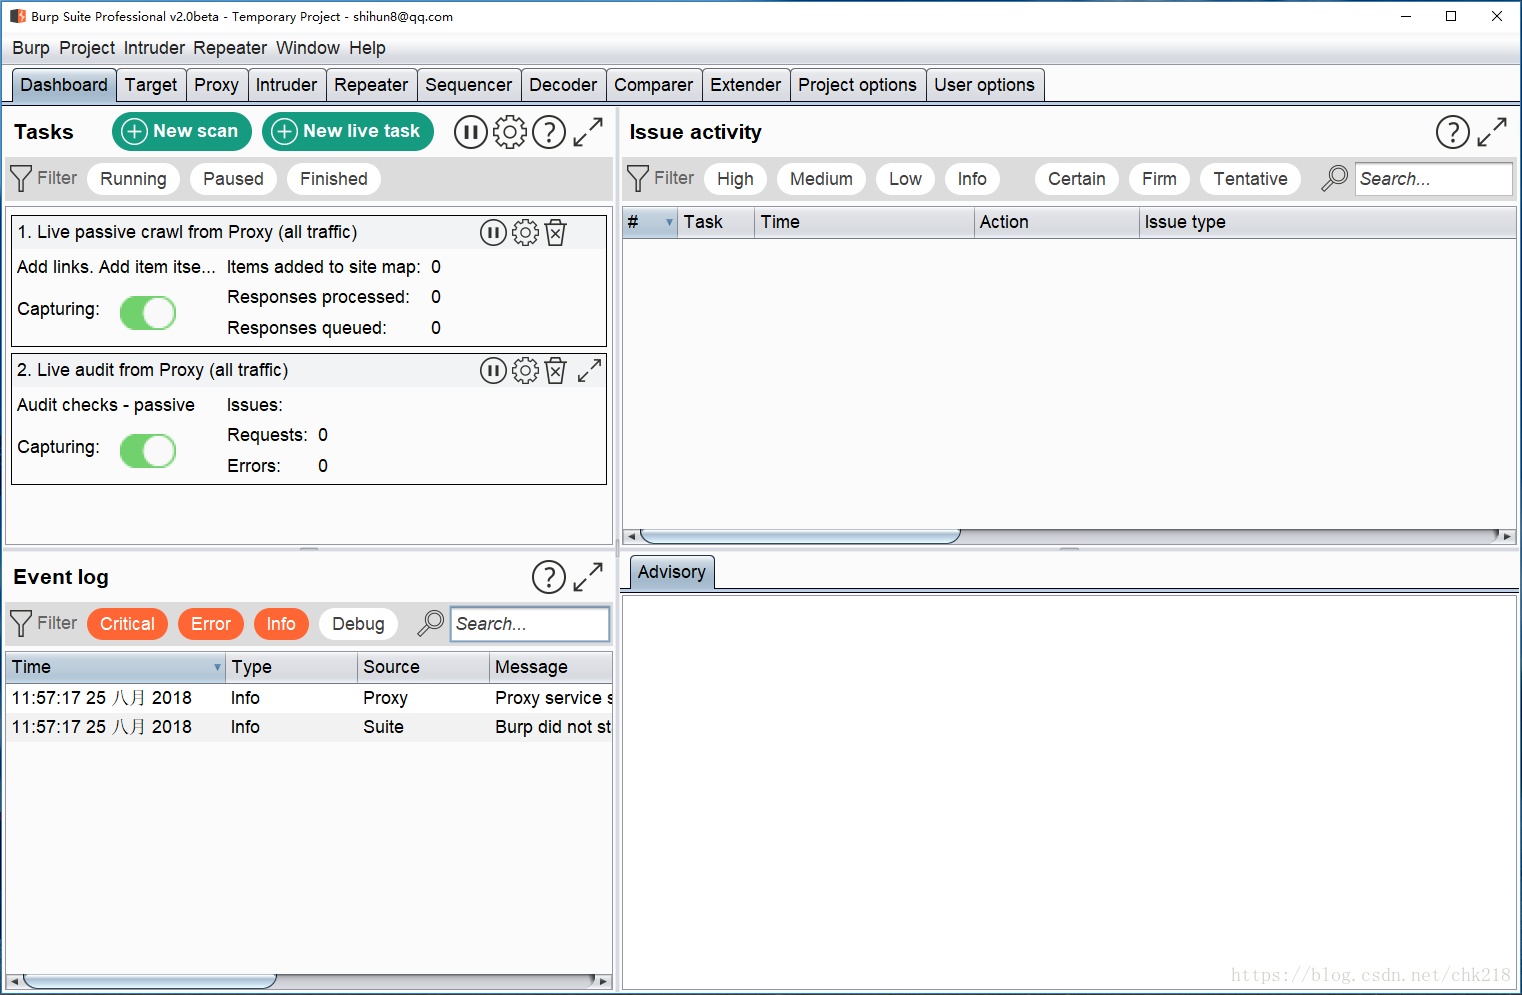The height and width of the screenshot is (995, 1522).
Task: Toggle Certain confidence filter
Action: point(1077,179)
